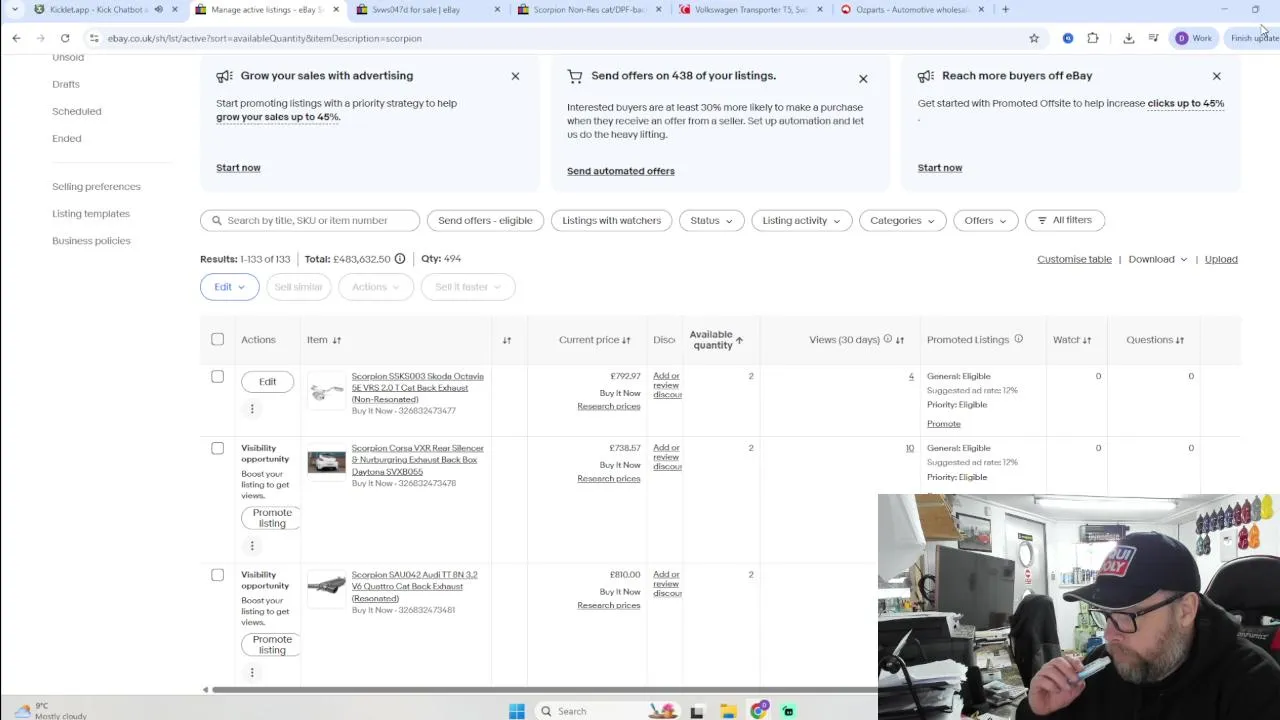The width and height of the screenshot is (1280, 720).
Task: Dismiss the Send offers banner
Action: (863, 79)
